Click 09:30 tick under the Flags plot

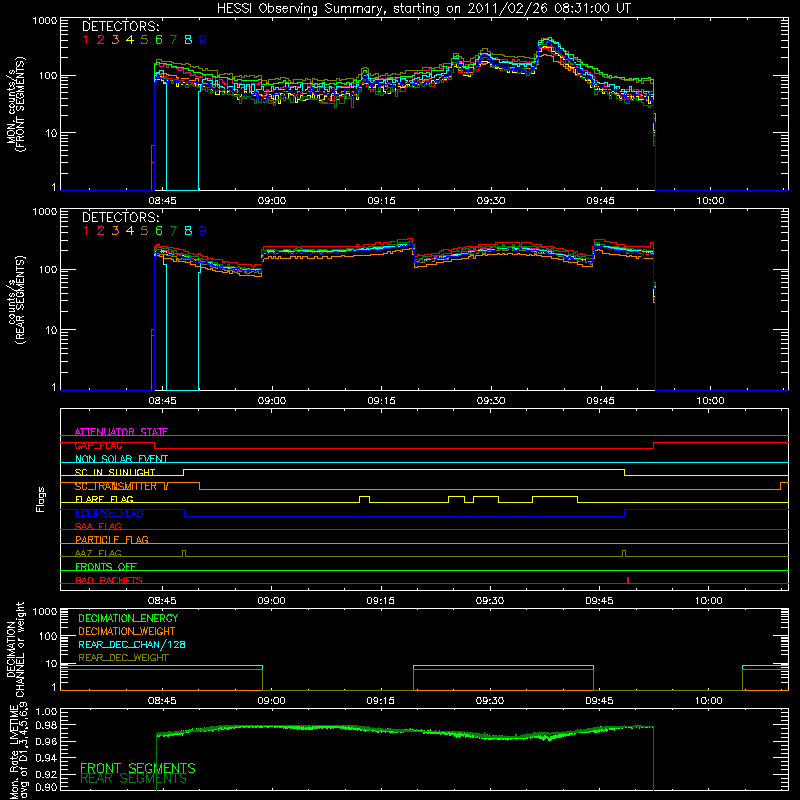coord(490,601)
